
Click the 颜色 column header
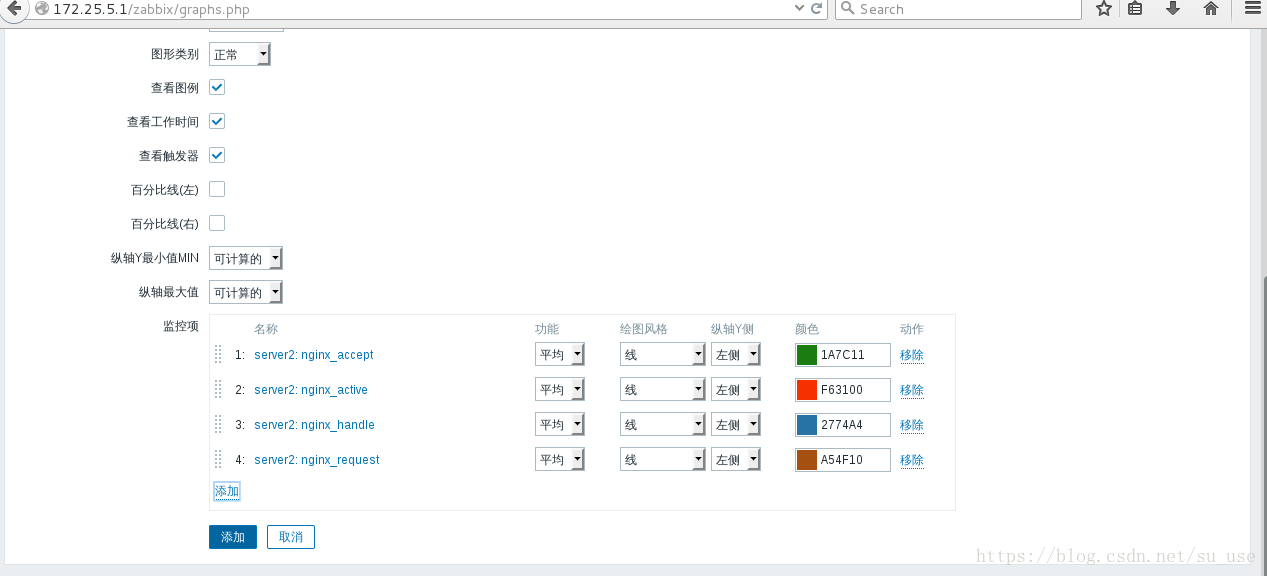[x=807, y=329]
